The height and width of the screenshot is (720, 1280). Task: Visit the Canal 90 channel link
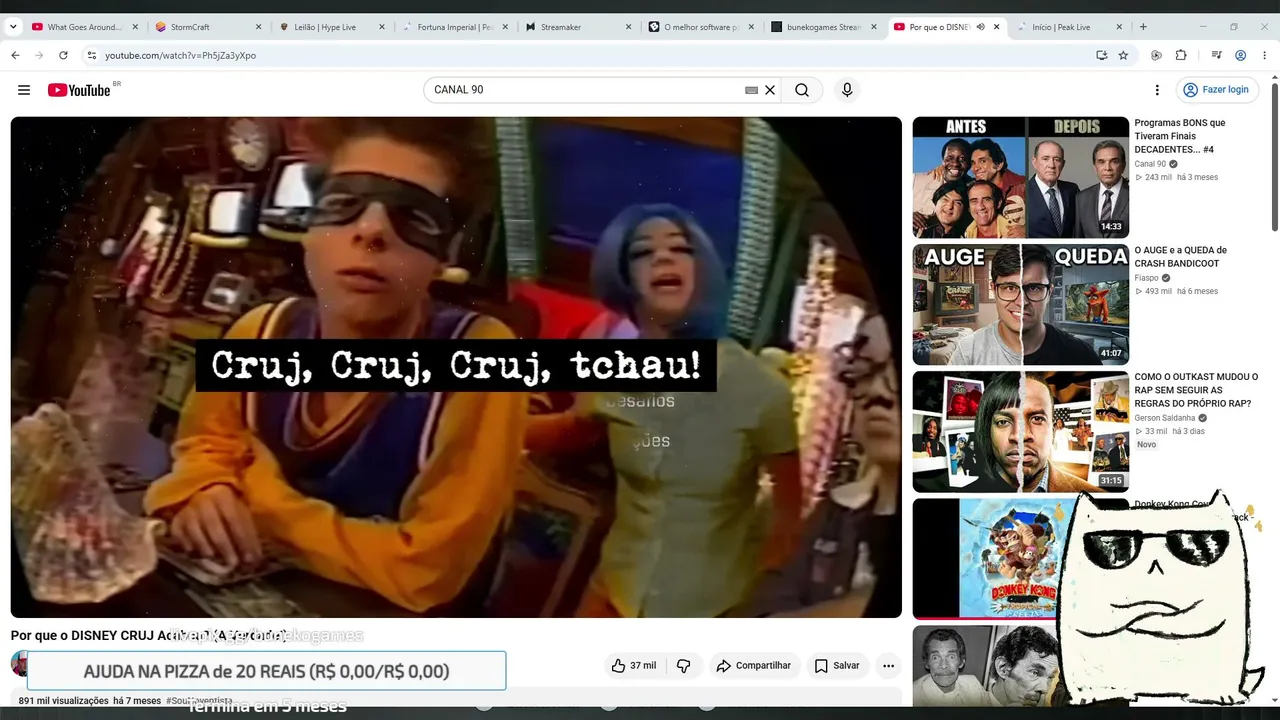point(1150,164)
